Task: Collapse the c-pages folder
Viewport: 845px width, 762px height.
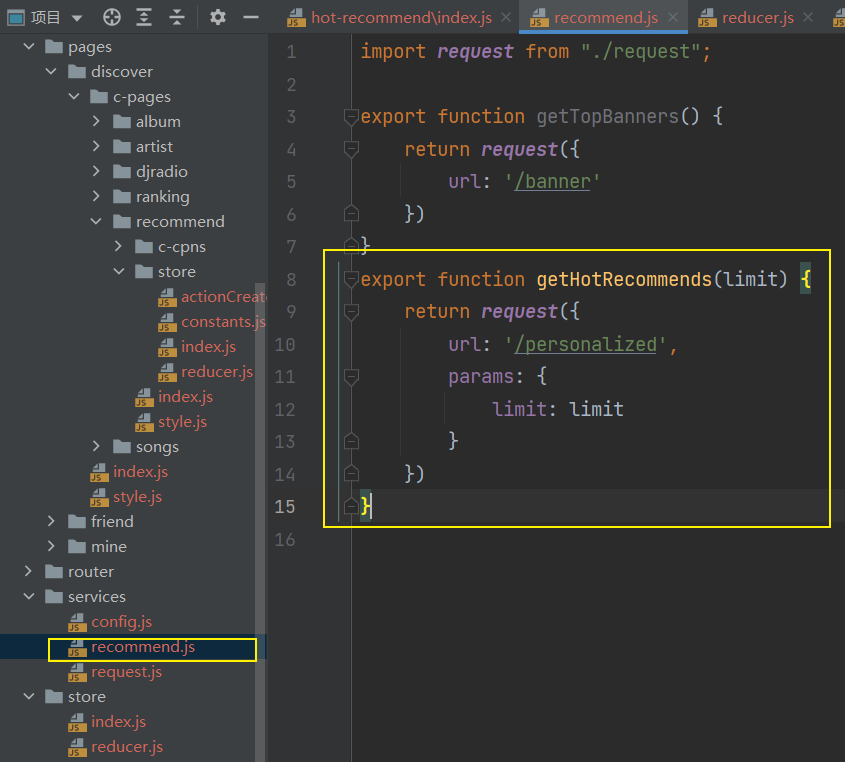Action: [x=74, y=96]
